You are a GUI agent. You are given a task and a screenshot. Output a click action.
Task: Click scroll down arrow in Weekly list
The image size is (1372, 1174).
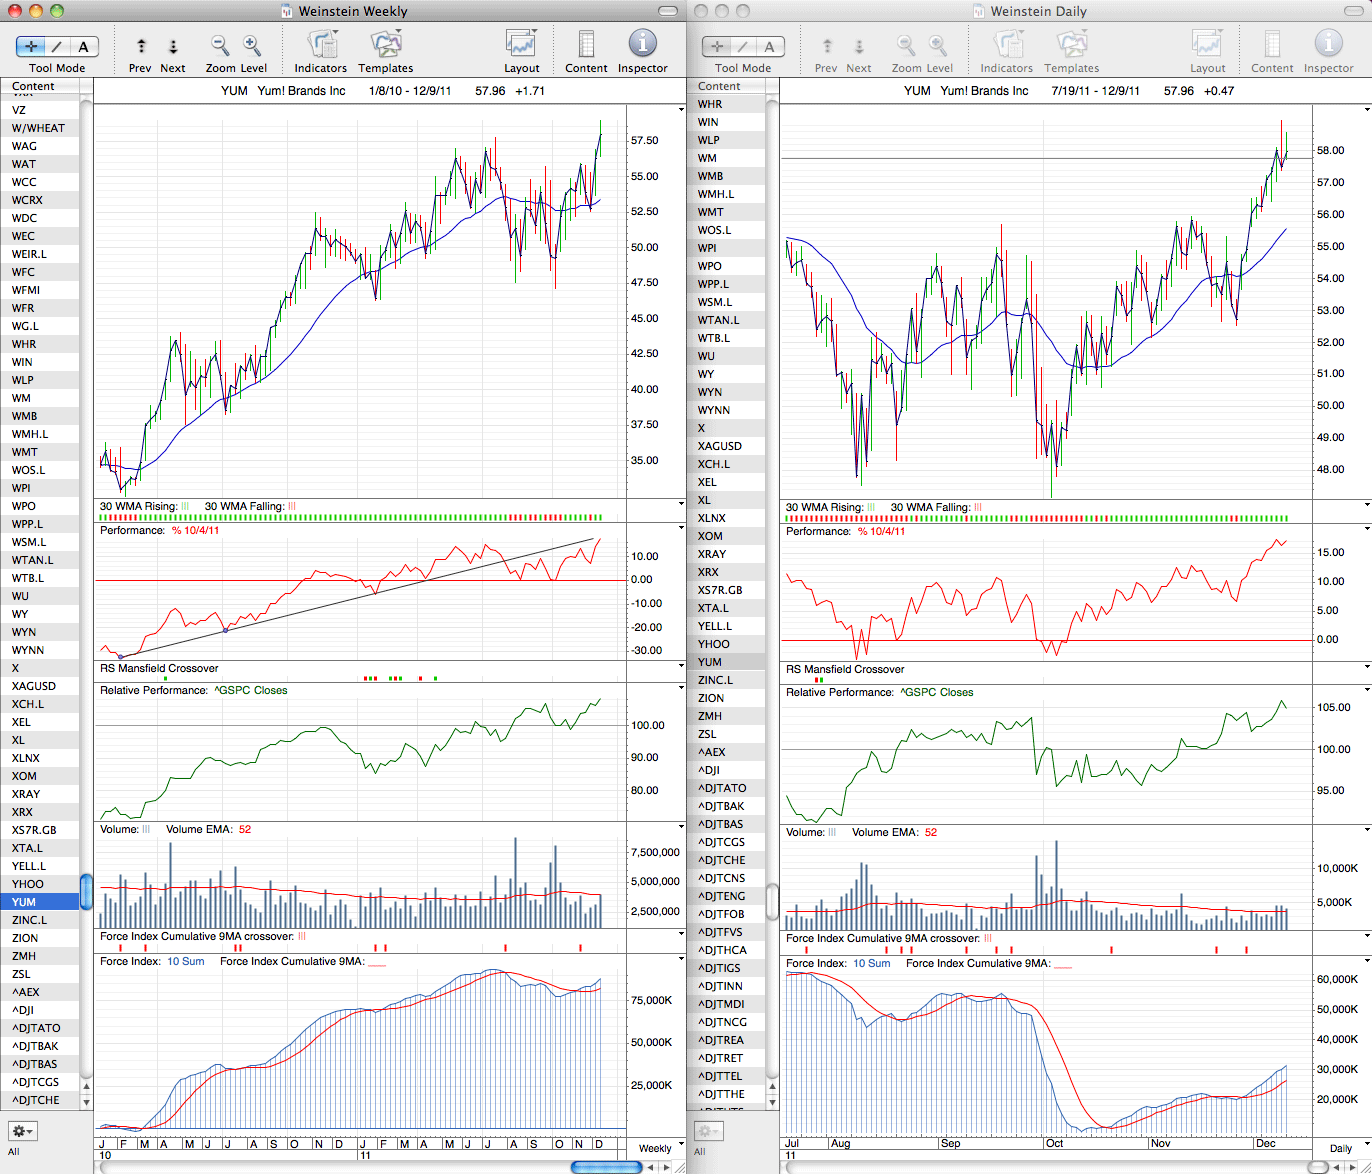pos(87,1101)
